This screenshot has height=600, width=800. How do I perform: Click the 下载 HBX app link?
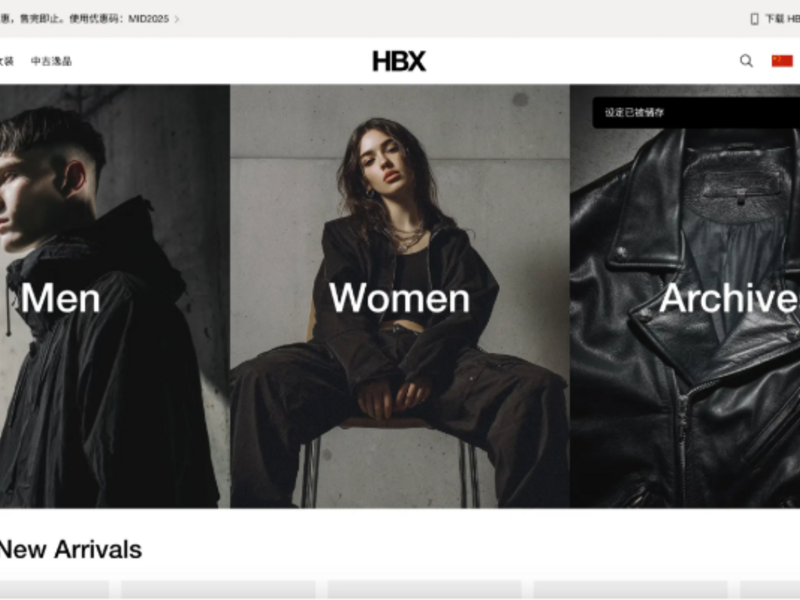(x=782, y=19)
